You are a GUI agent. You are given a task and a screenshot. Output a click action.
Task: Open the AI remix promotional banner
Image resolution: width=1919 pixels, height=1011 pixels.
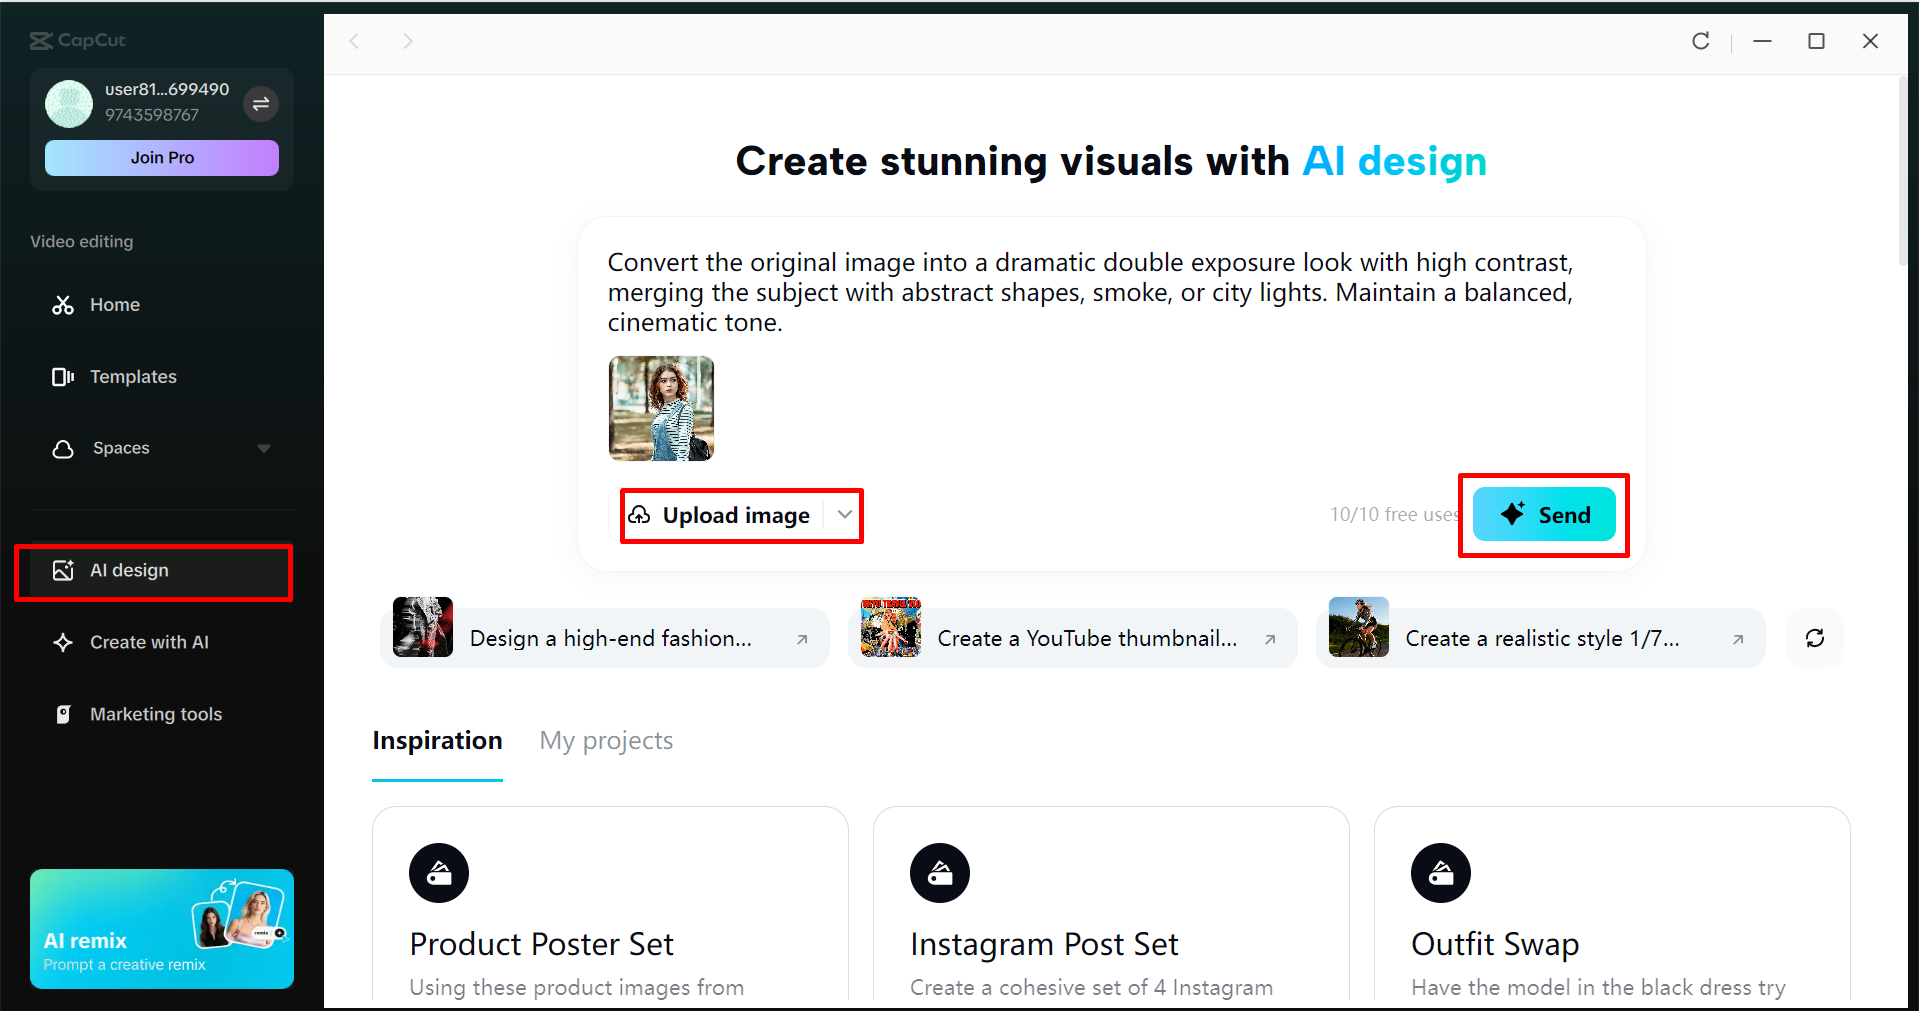[161, 929]
